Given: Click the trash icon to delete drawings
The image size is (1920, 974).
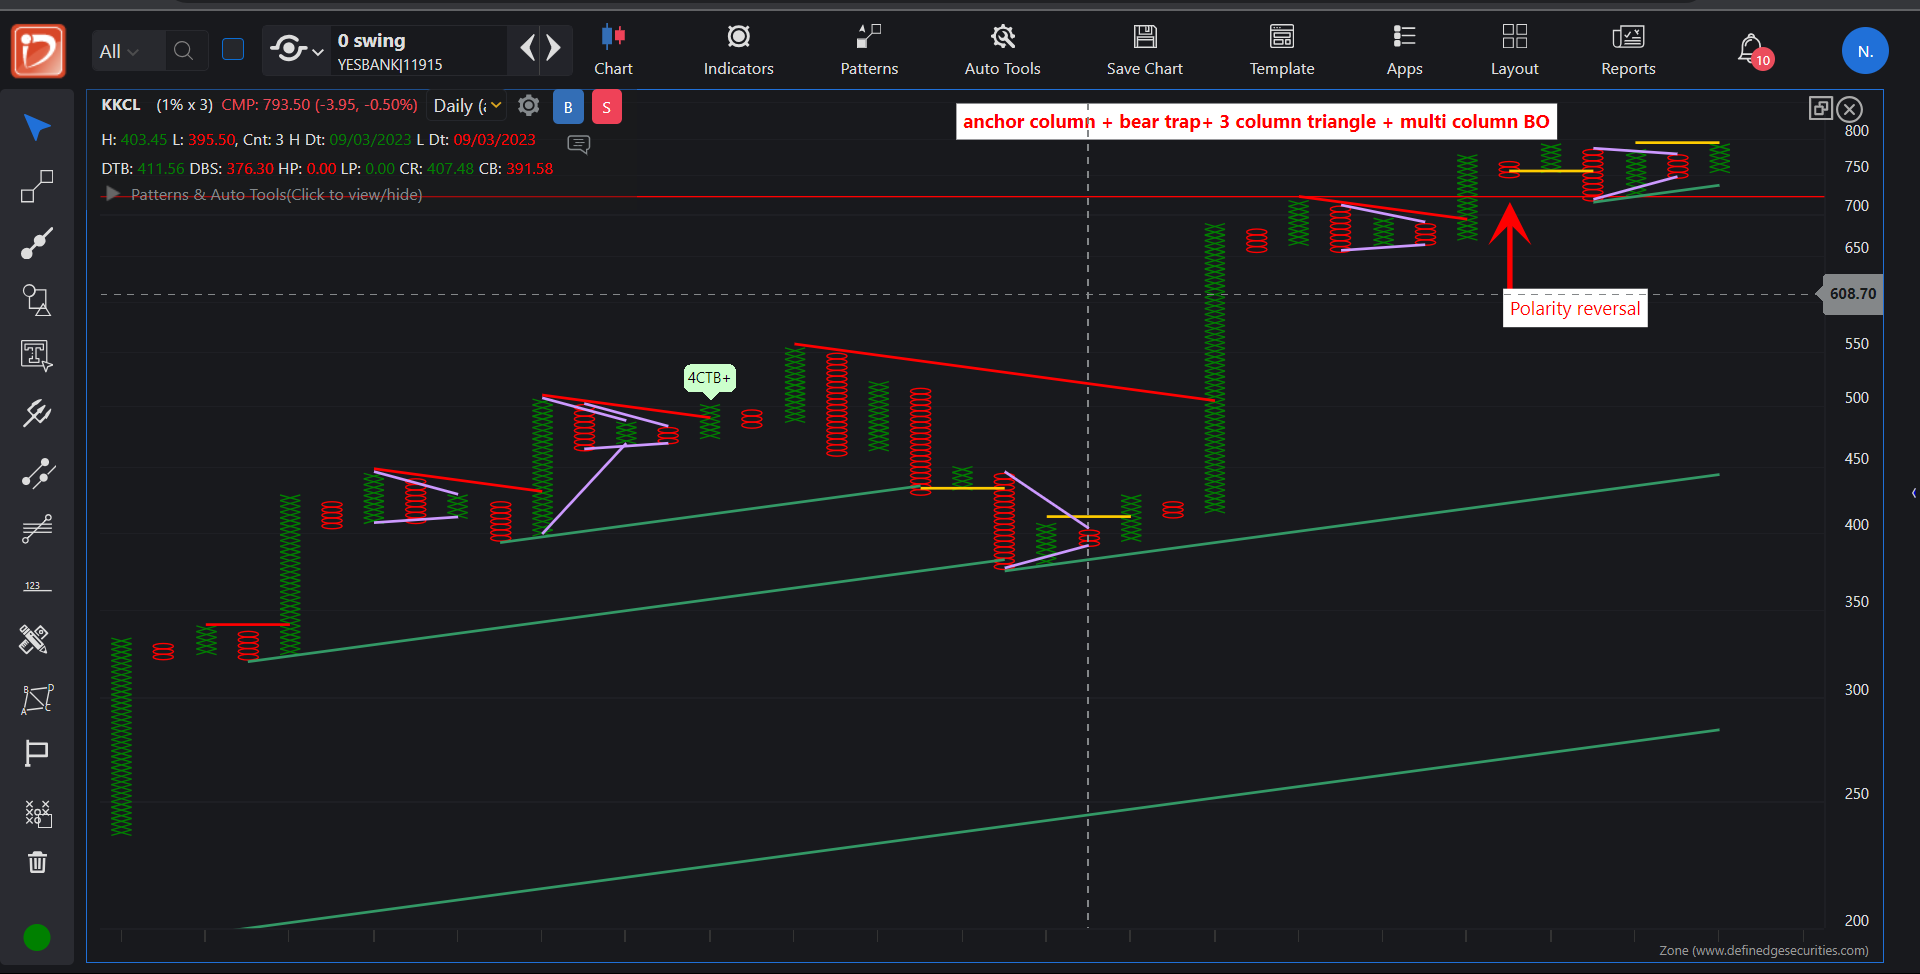Looking at the screenshot, I should (x=37, y=862).
